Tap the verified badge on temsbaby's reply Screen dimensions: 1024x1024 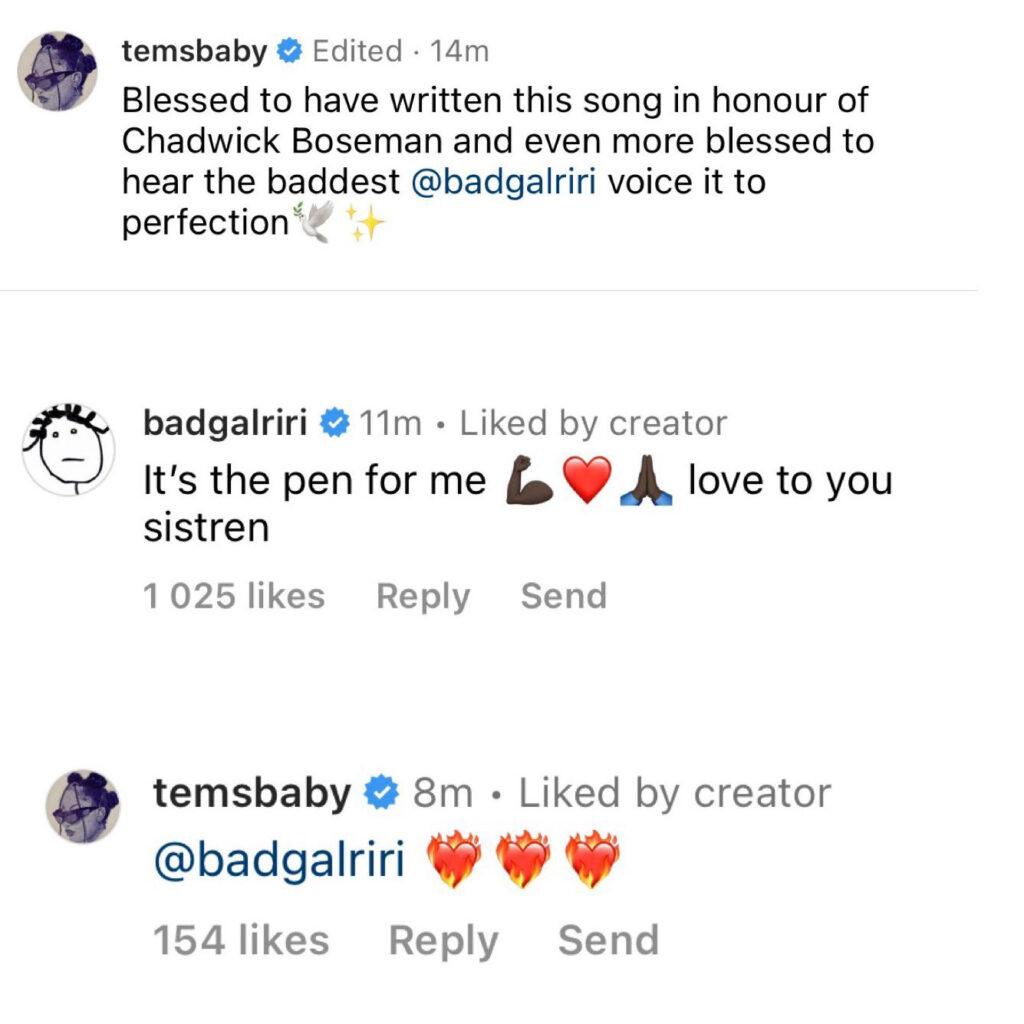[x=382, y=794]
